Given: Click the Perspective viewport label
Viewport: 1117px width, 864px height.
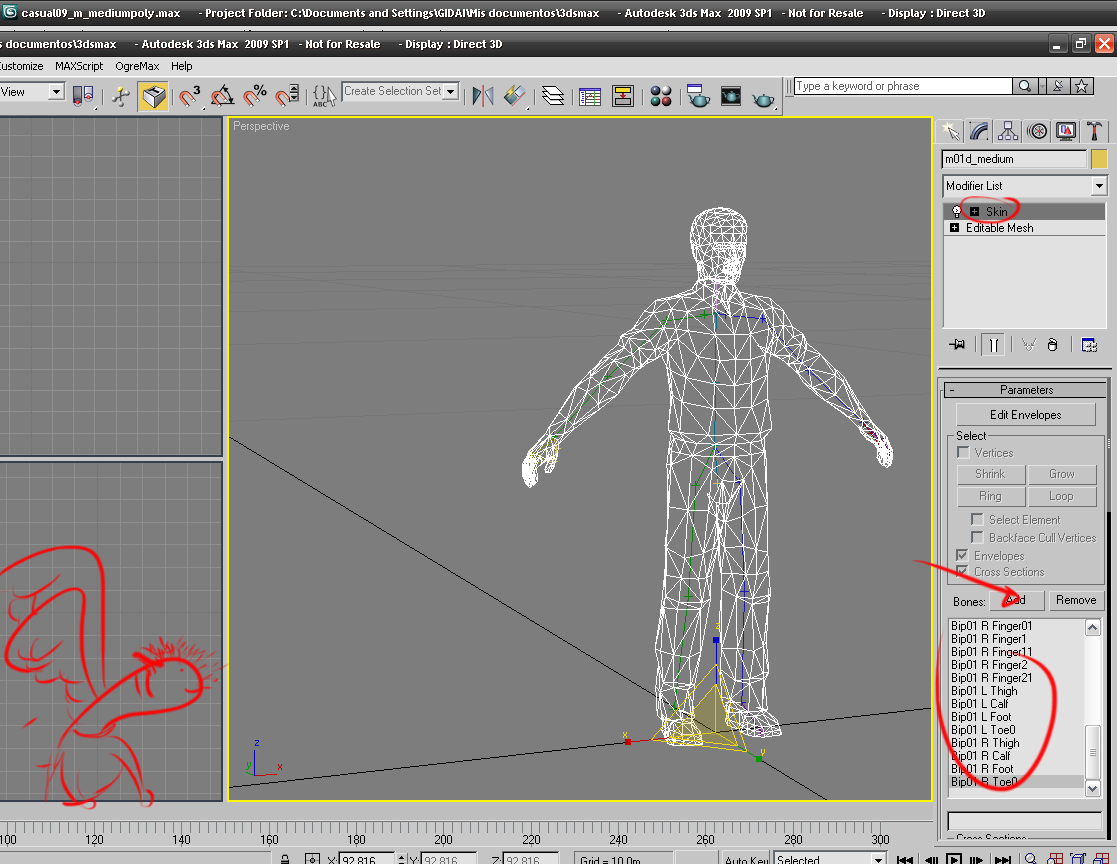Looking at the screenshot, I should point(261,126).
